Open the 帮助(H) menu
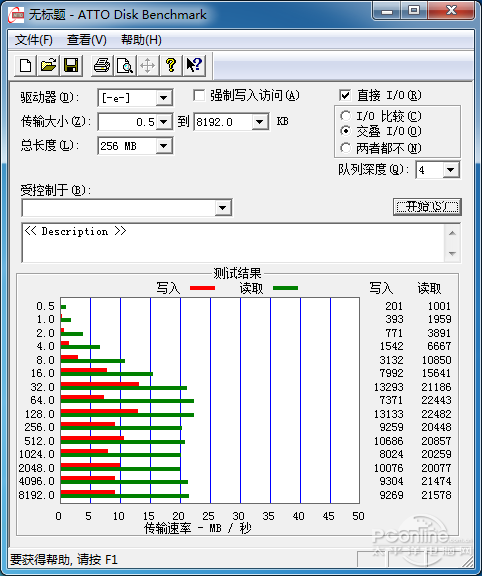 point(141,40)
